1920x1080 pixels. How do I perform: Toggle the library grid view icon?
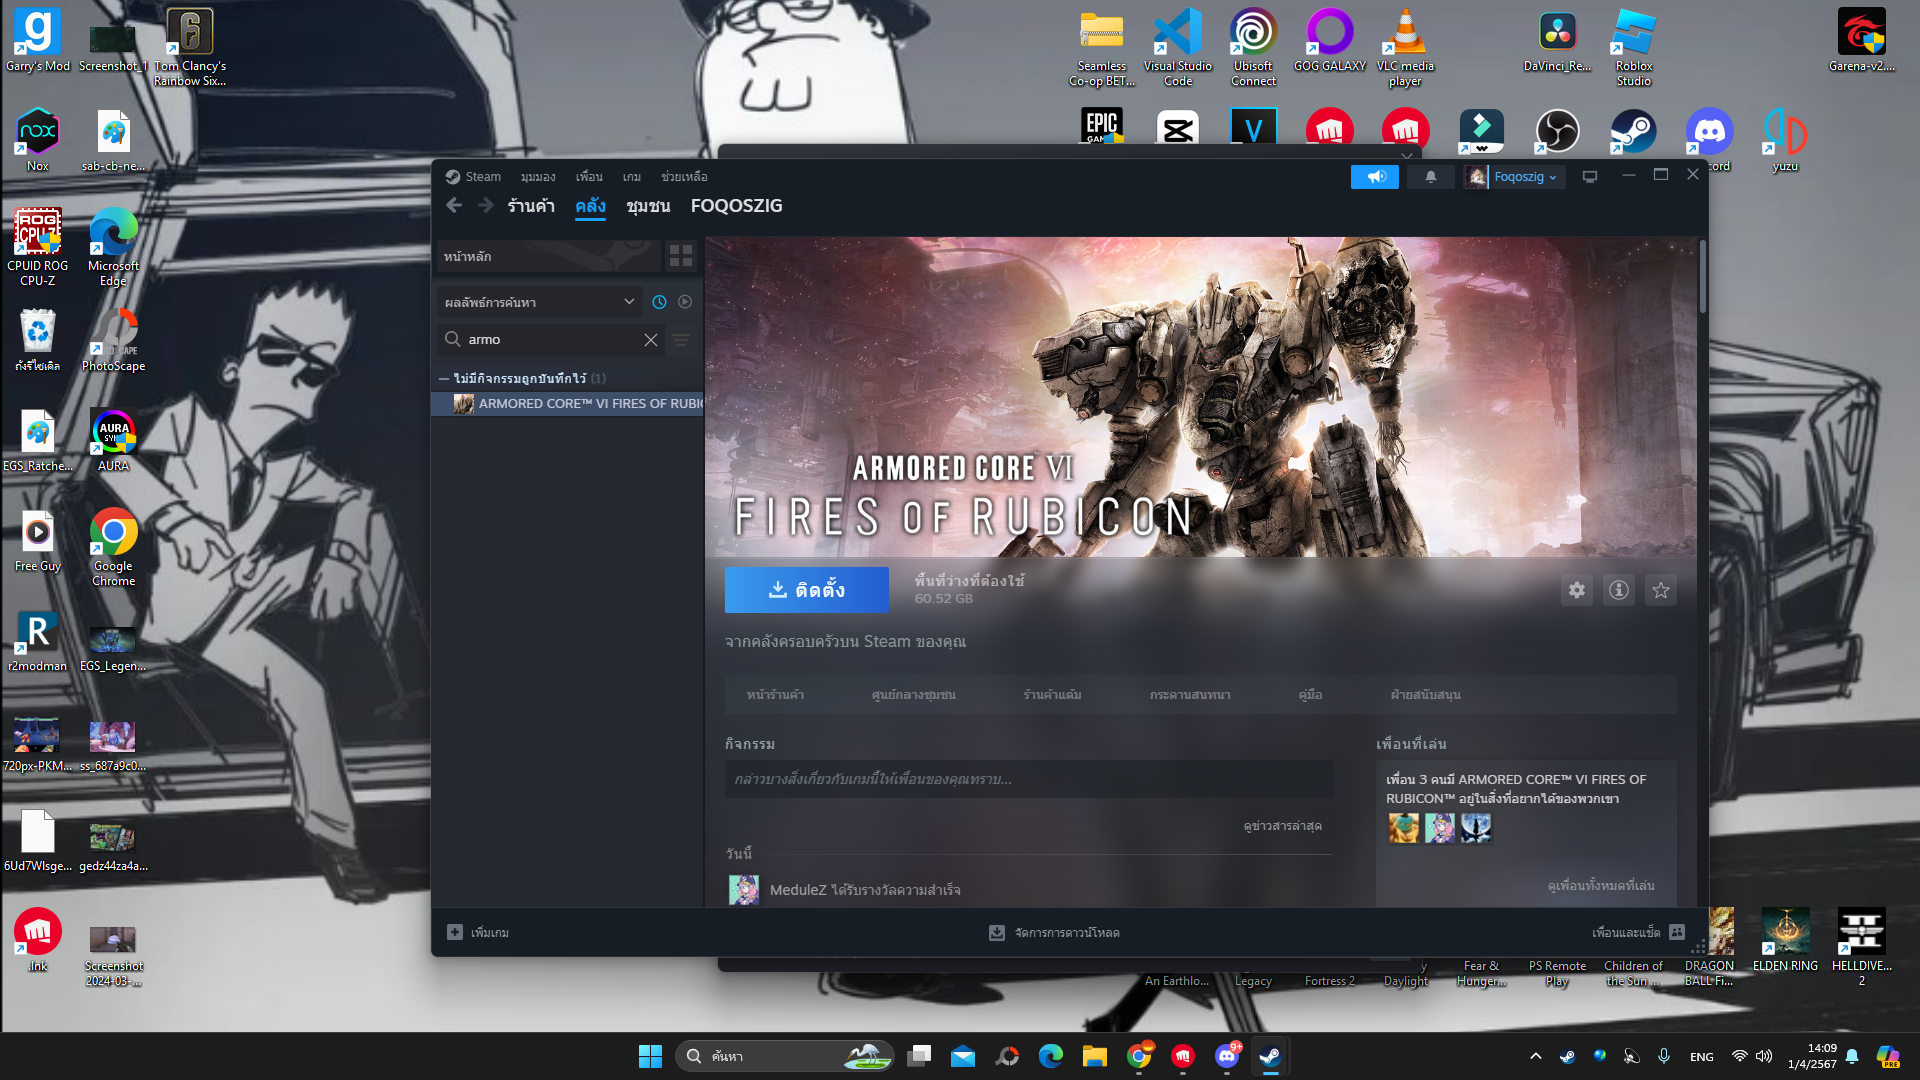(x=681, y=256)
